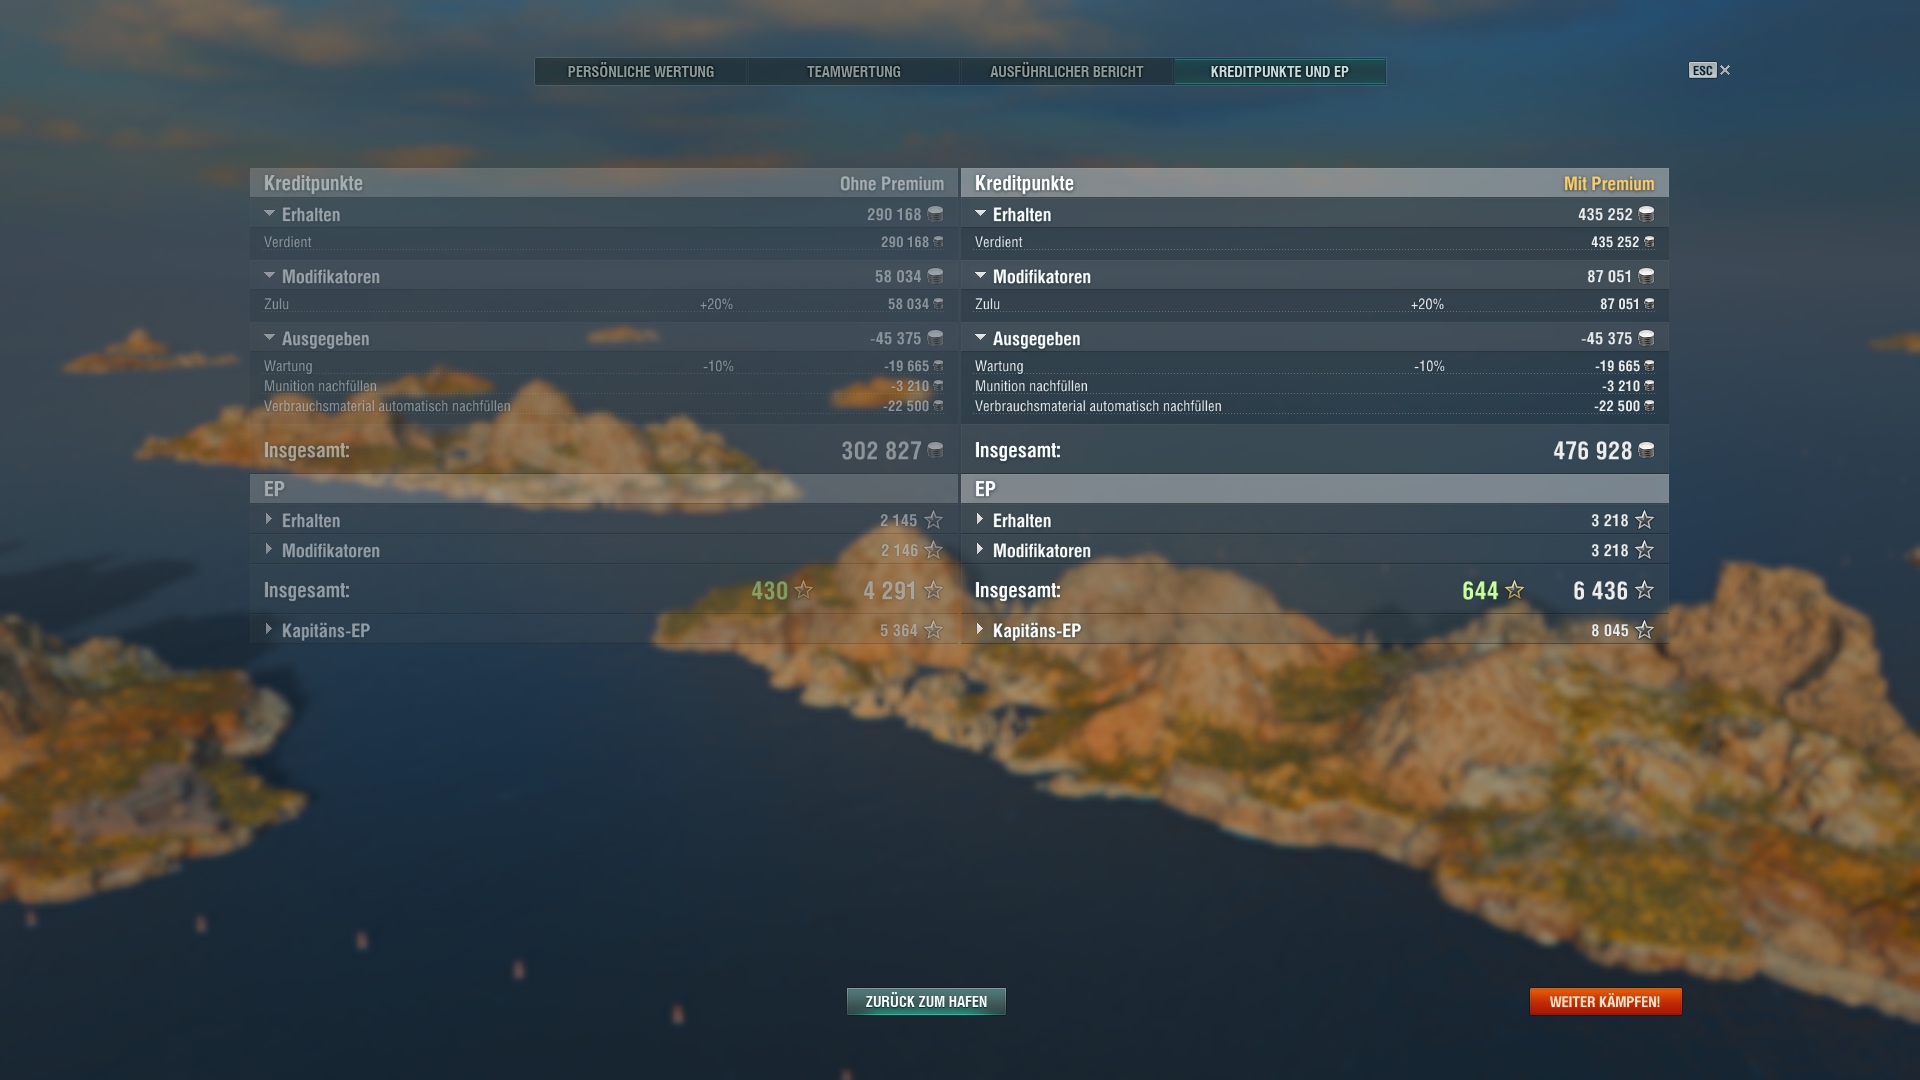Open the Teamwertung tab

(853, 72)
